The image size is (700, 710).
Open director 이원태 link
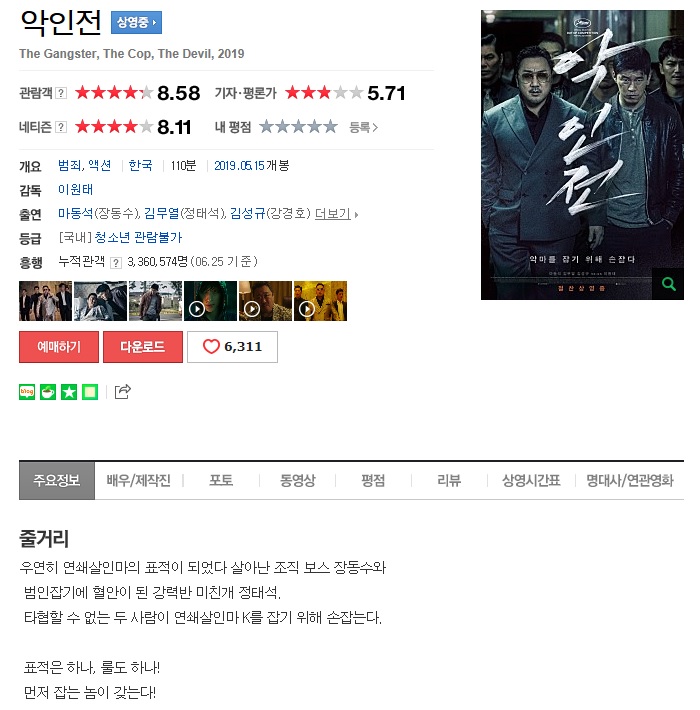75,189
